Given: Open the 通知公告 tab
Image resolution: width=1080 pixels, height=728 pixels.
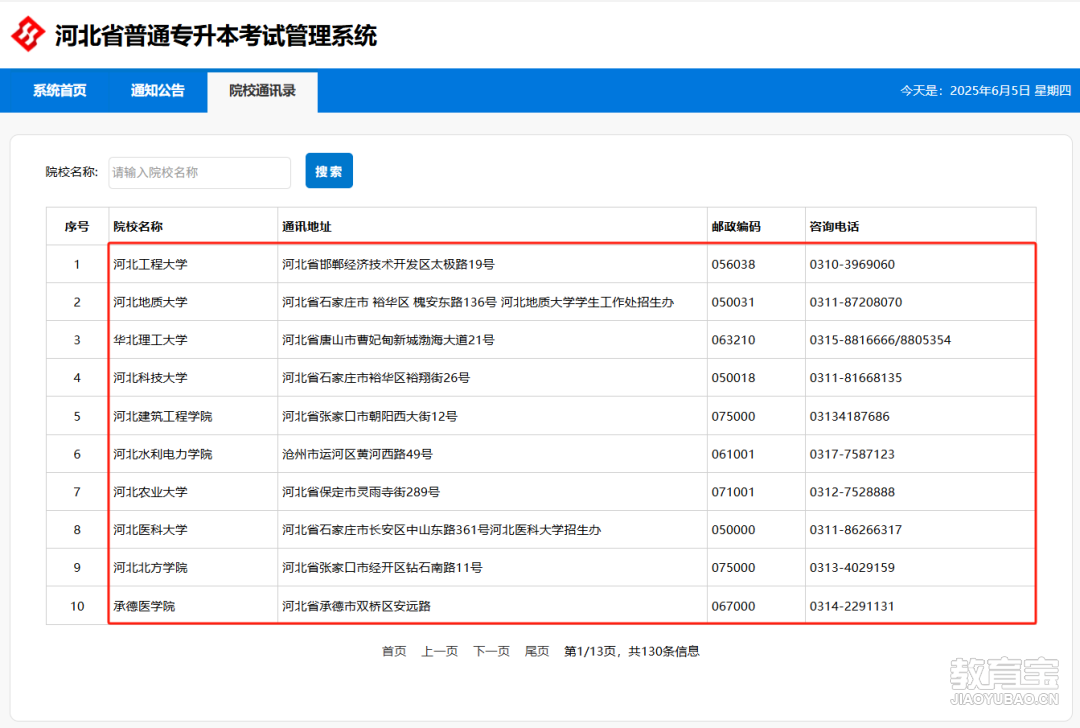Looking at the screenshot, I should [x=158, y=90].
